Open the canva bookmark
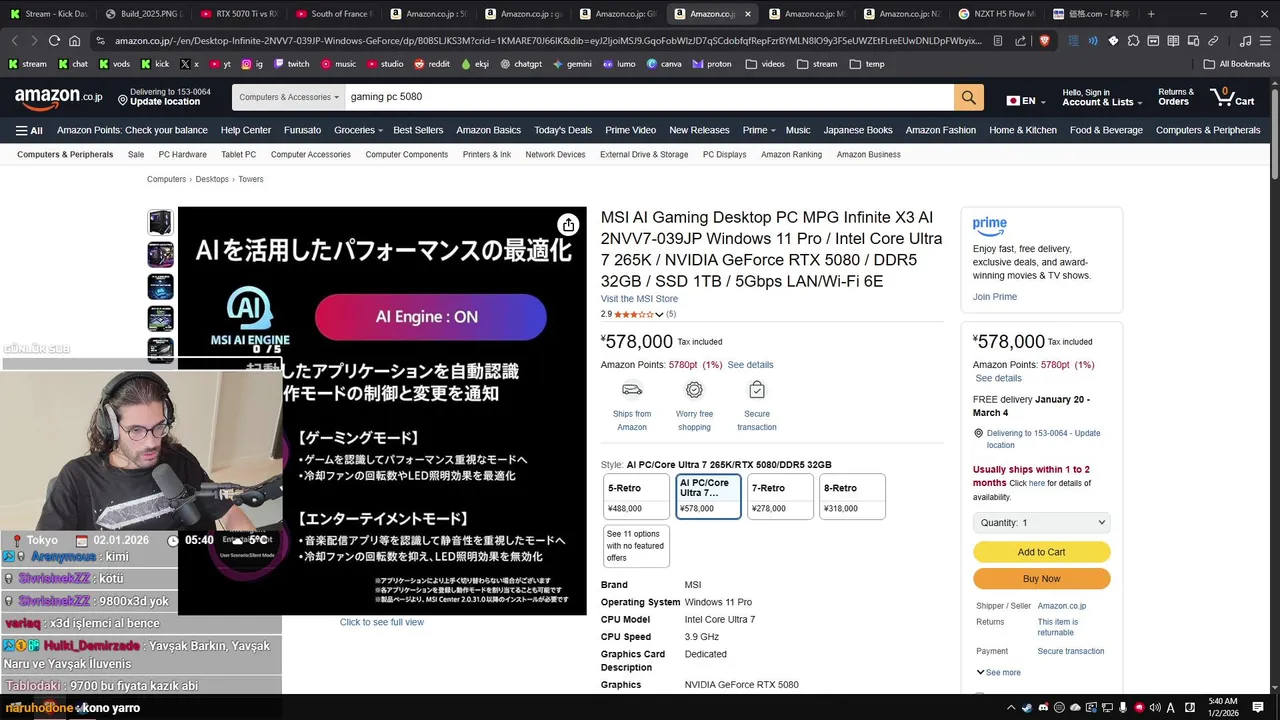The width and height of the screenshot is (1280, 720). point(664,64)
